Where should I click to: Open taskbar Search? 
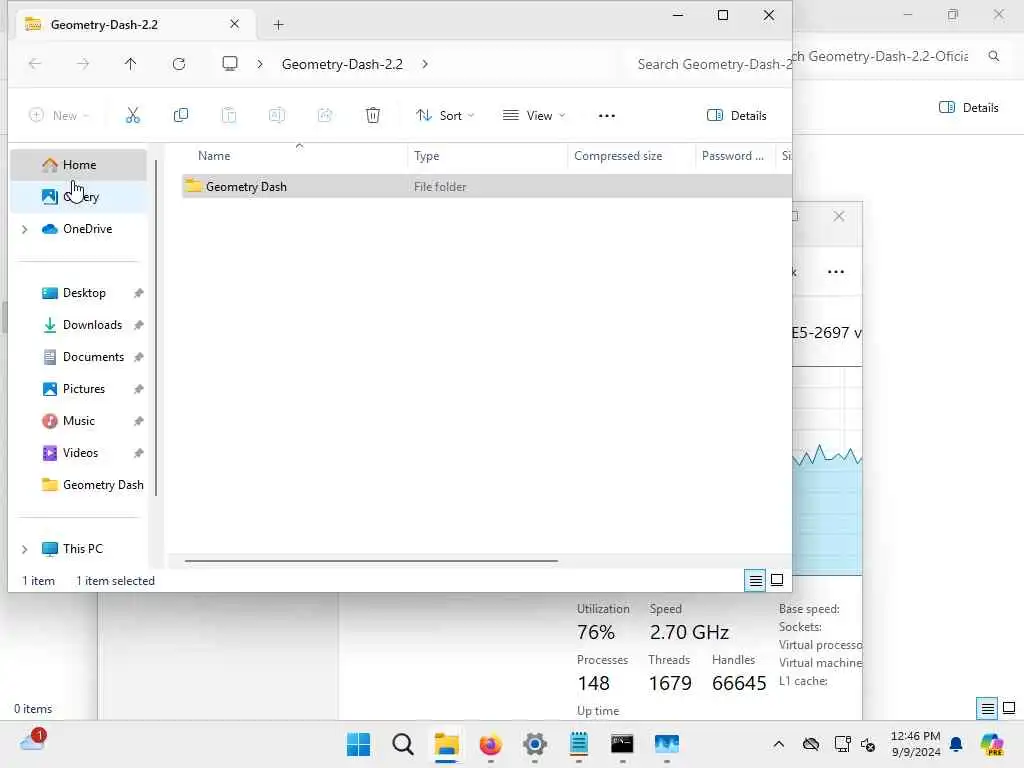pyautogui.click(x=403, y=744)
